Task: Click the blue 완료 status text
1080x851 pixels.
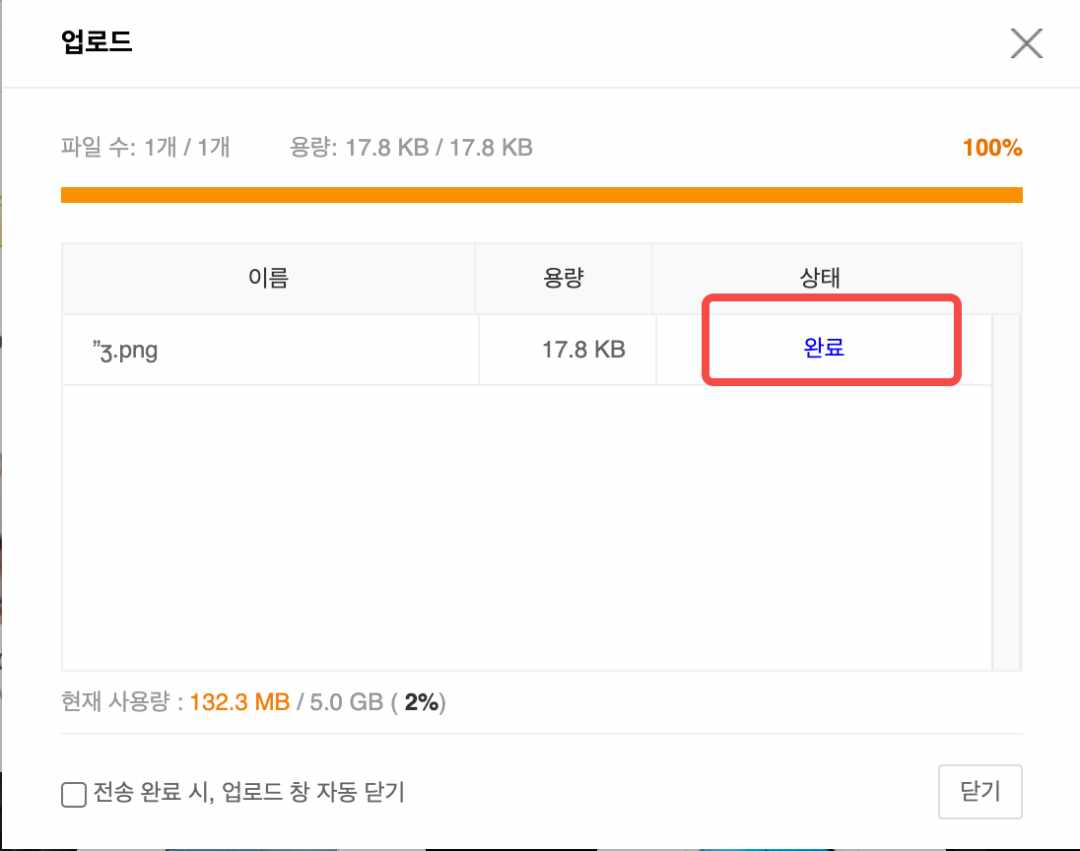Action: [824, 347]
